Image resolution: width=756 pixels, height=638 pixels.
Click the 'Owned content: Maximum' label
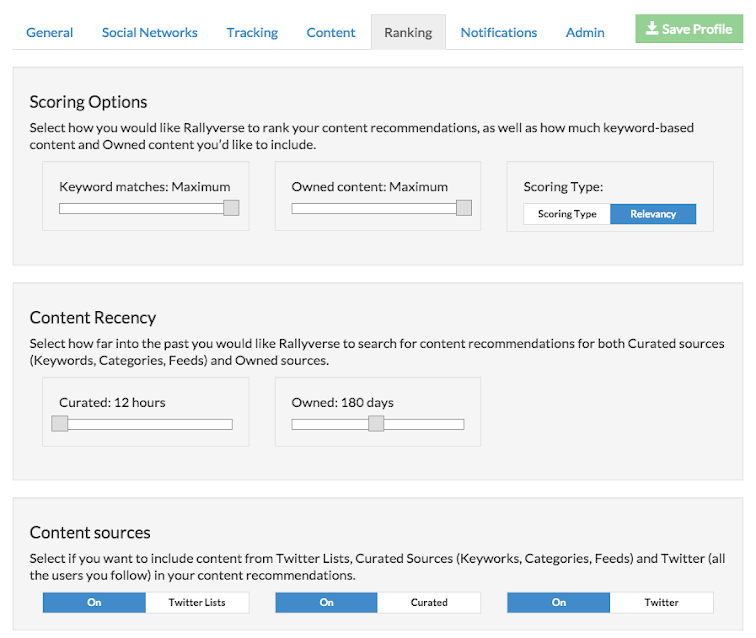370,187
